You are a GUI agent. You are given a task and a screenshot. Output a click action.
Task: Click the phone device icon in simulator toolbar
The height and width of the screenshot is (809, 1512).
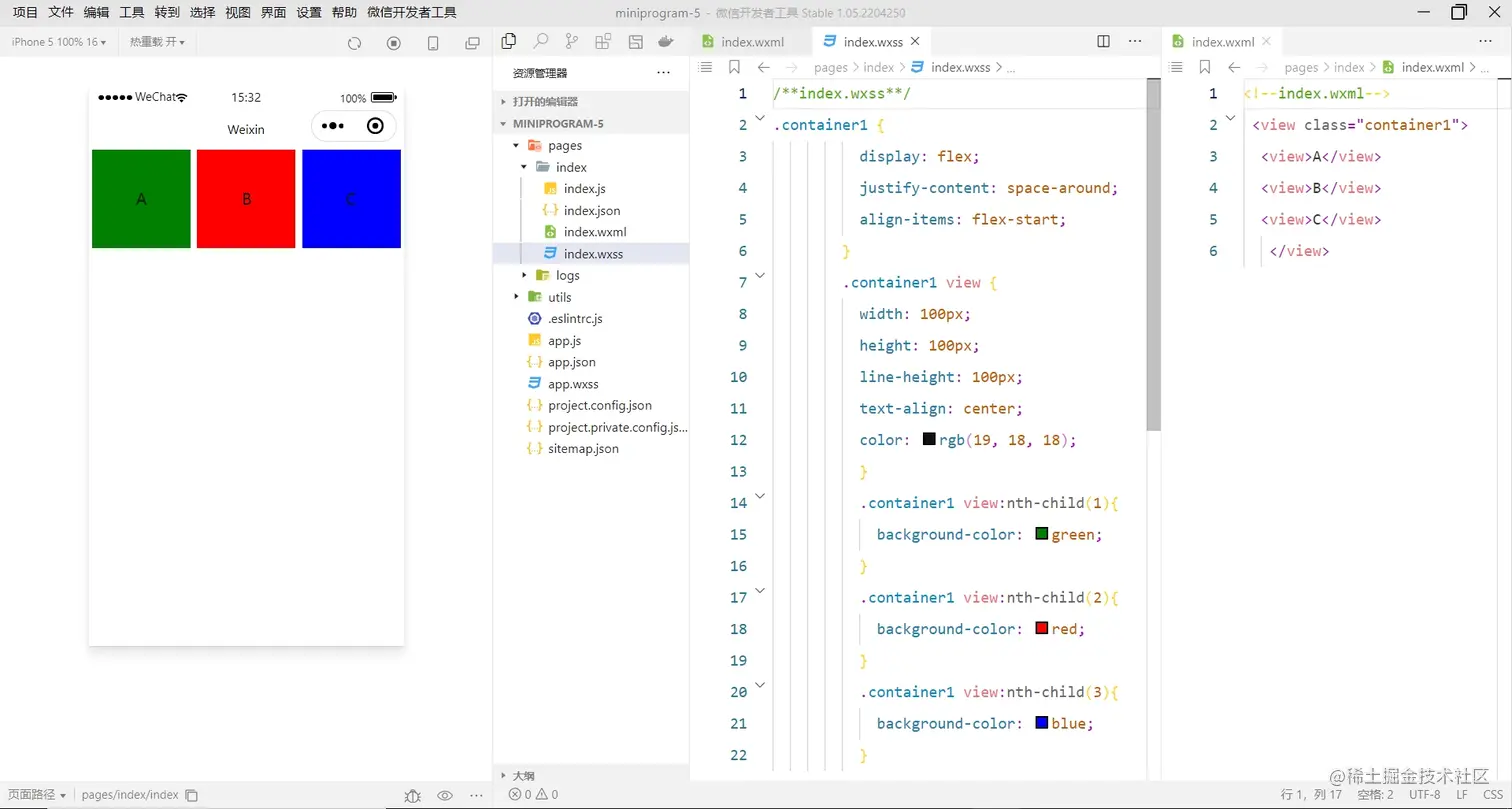coord(433,43)
